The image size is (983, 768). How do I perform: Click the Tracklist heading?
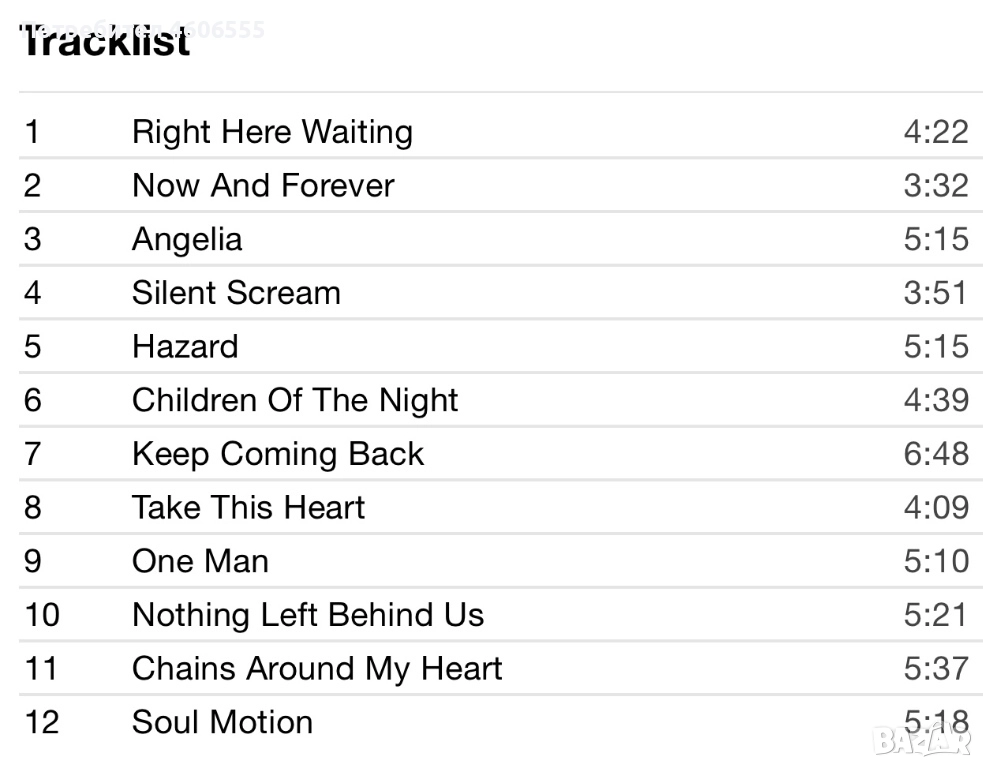click(x=105, y=43)
